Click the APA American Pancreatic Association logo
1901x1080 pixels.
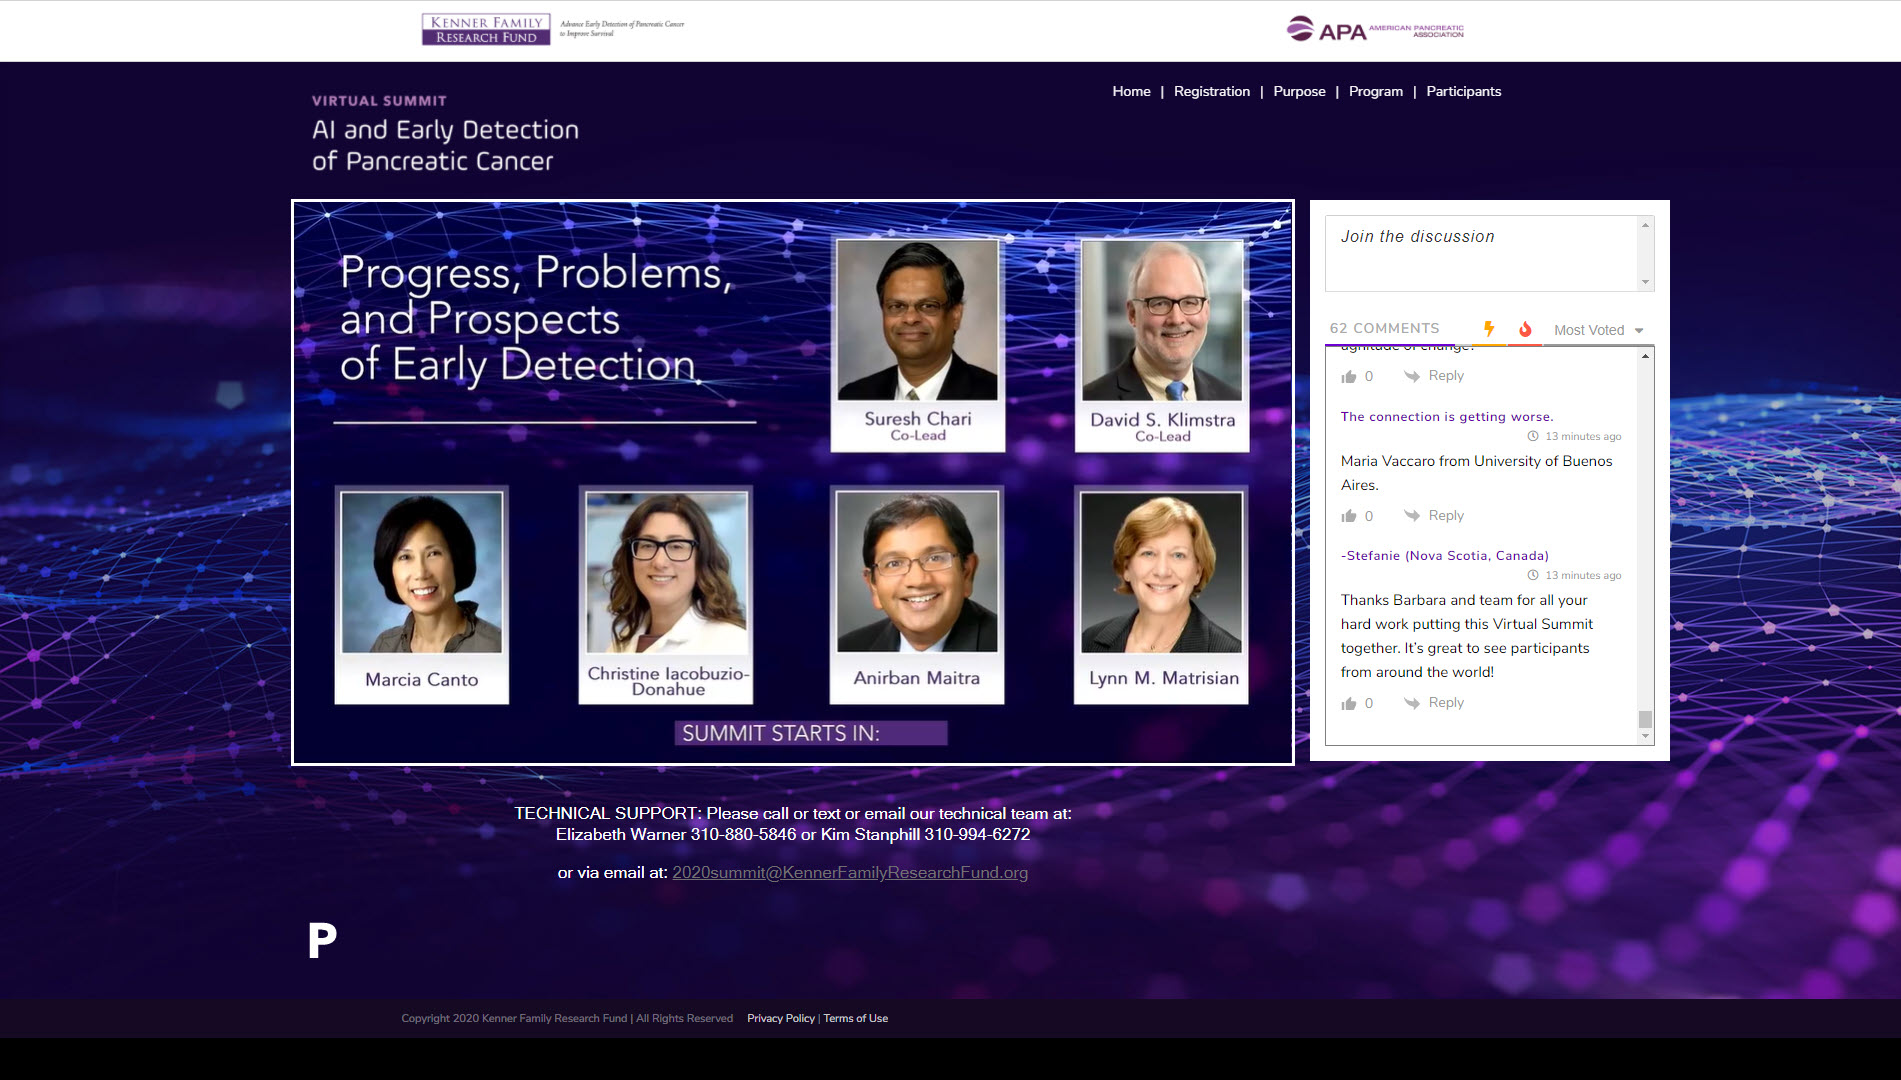pos(1375,29)
